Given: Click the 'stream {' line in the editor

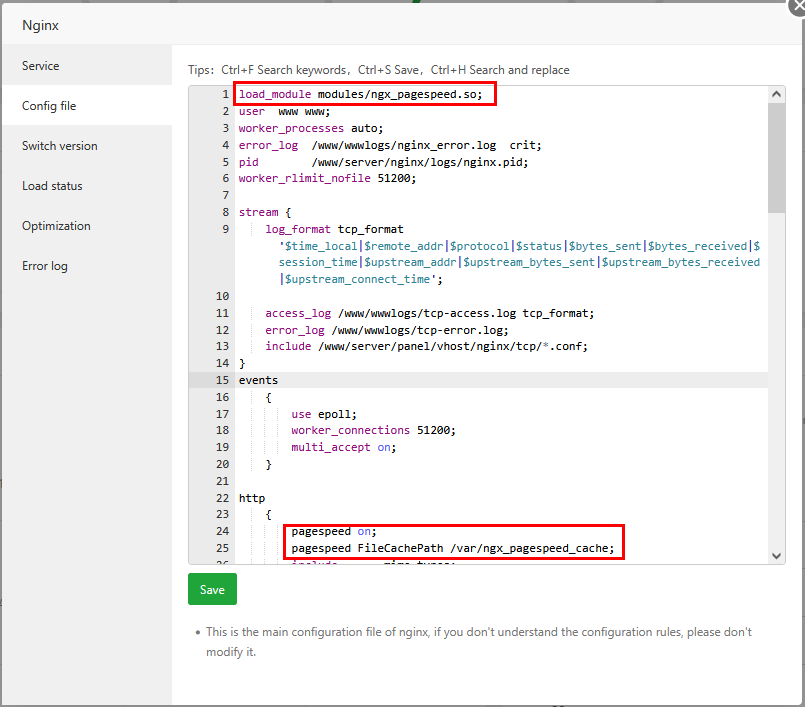Looking at the screenshot, I should (264, 212).
